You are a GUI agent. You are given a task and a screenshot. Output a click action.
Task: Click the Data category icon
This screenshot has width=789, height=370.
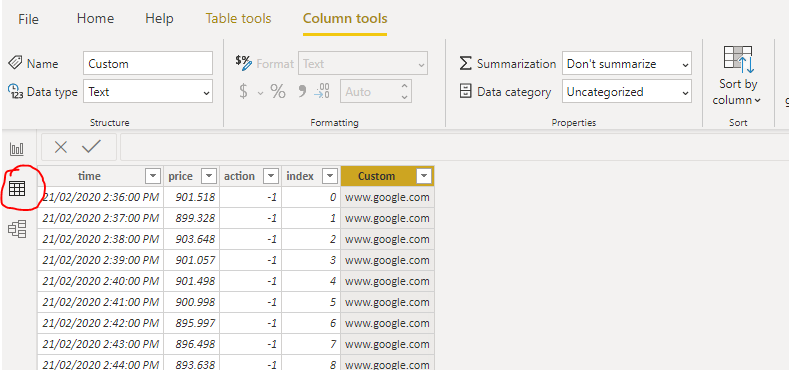(466, 92)
